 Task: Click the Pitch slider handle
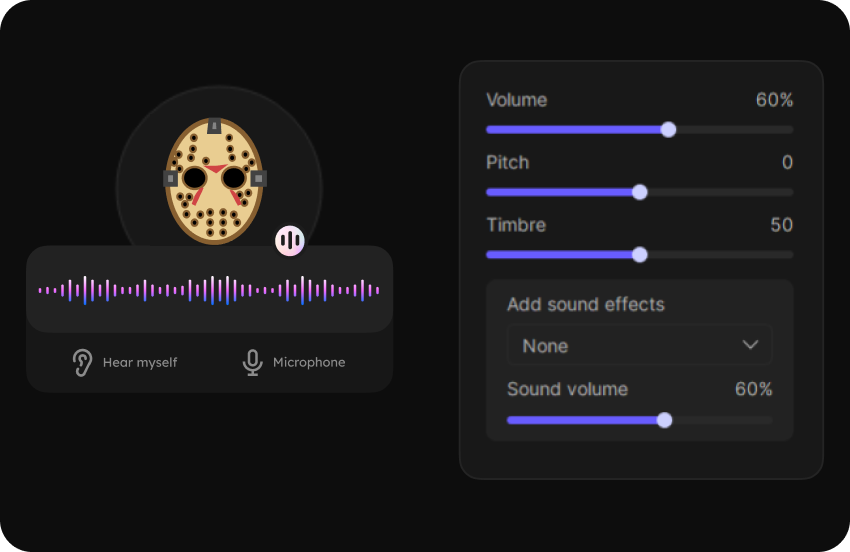[x=640, y=192]
